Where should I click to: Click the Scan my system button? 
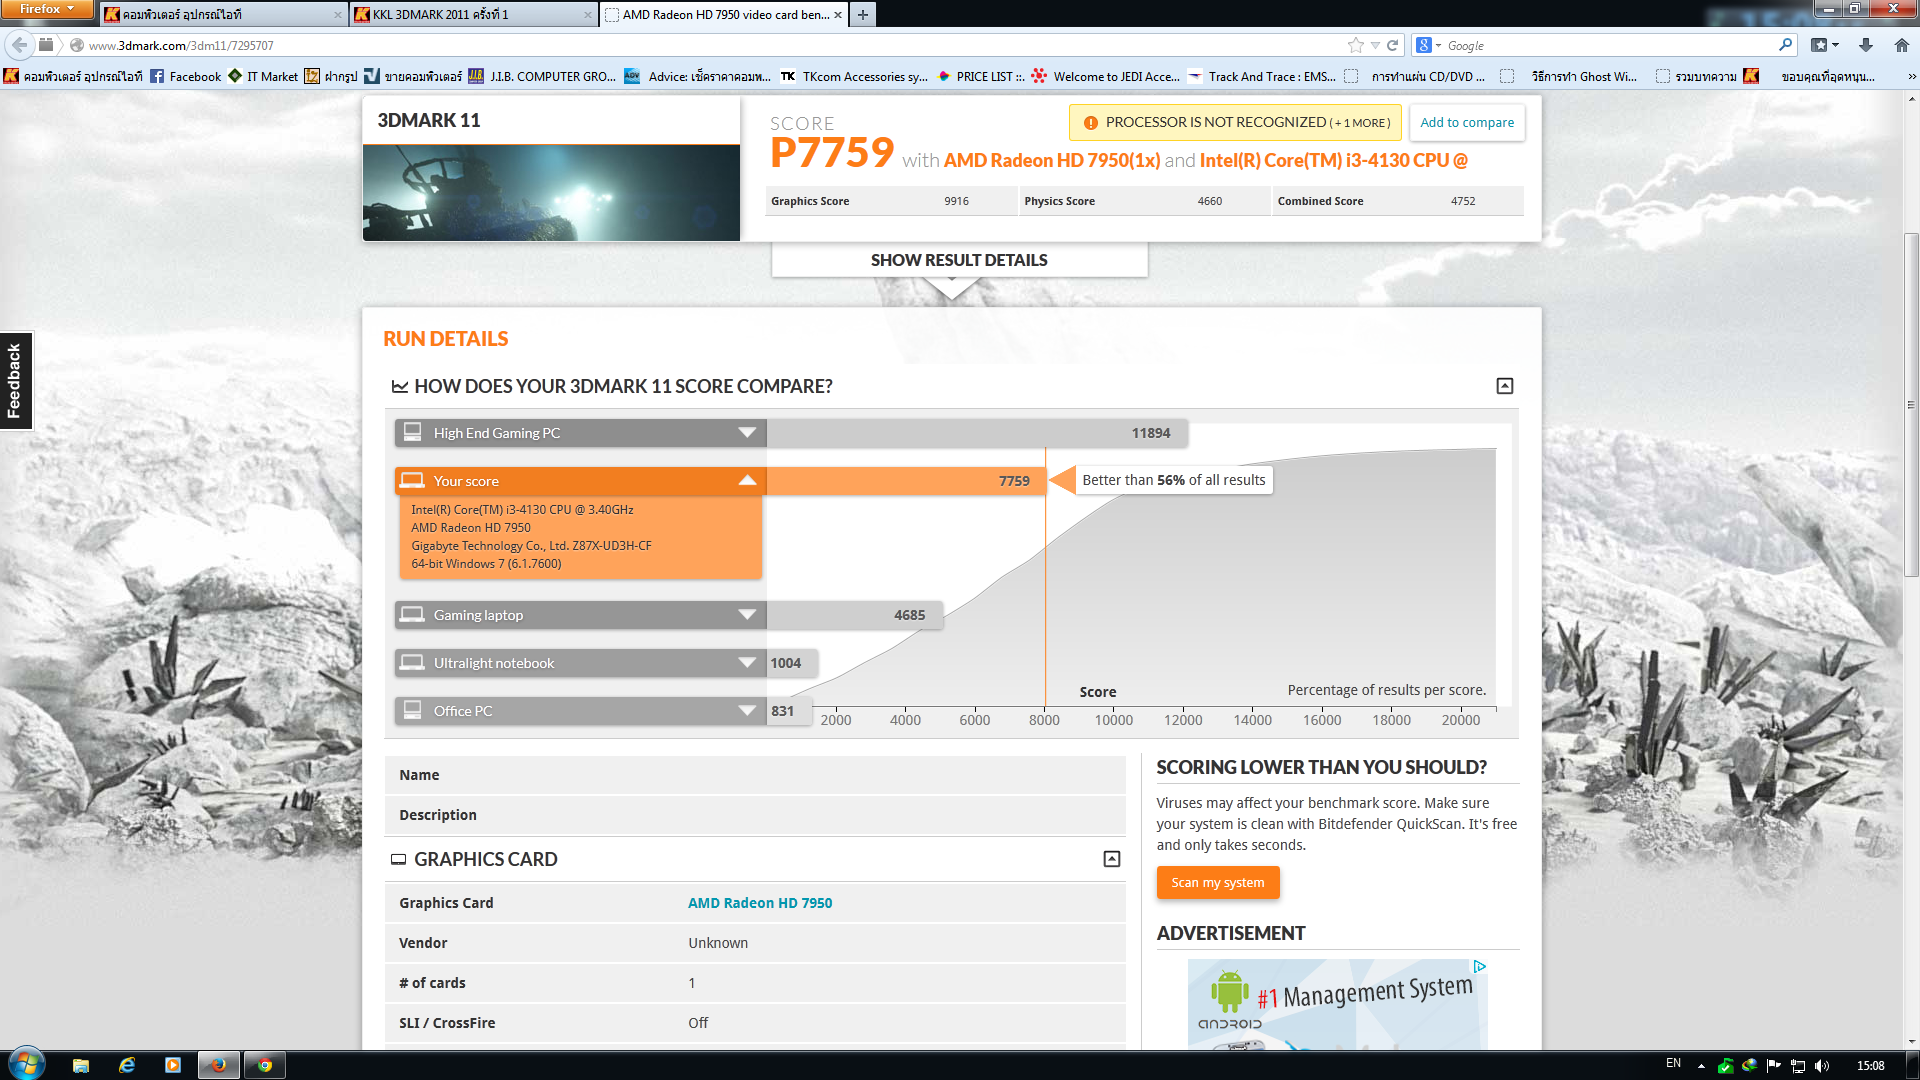pyautogui.click(x=1217, y=883)
